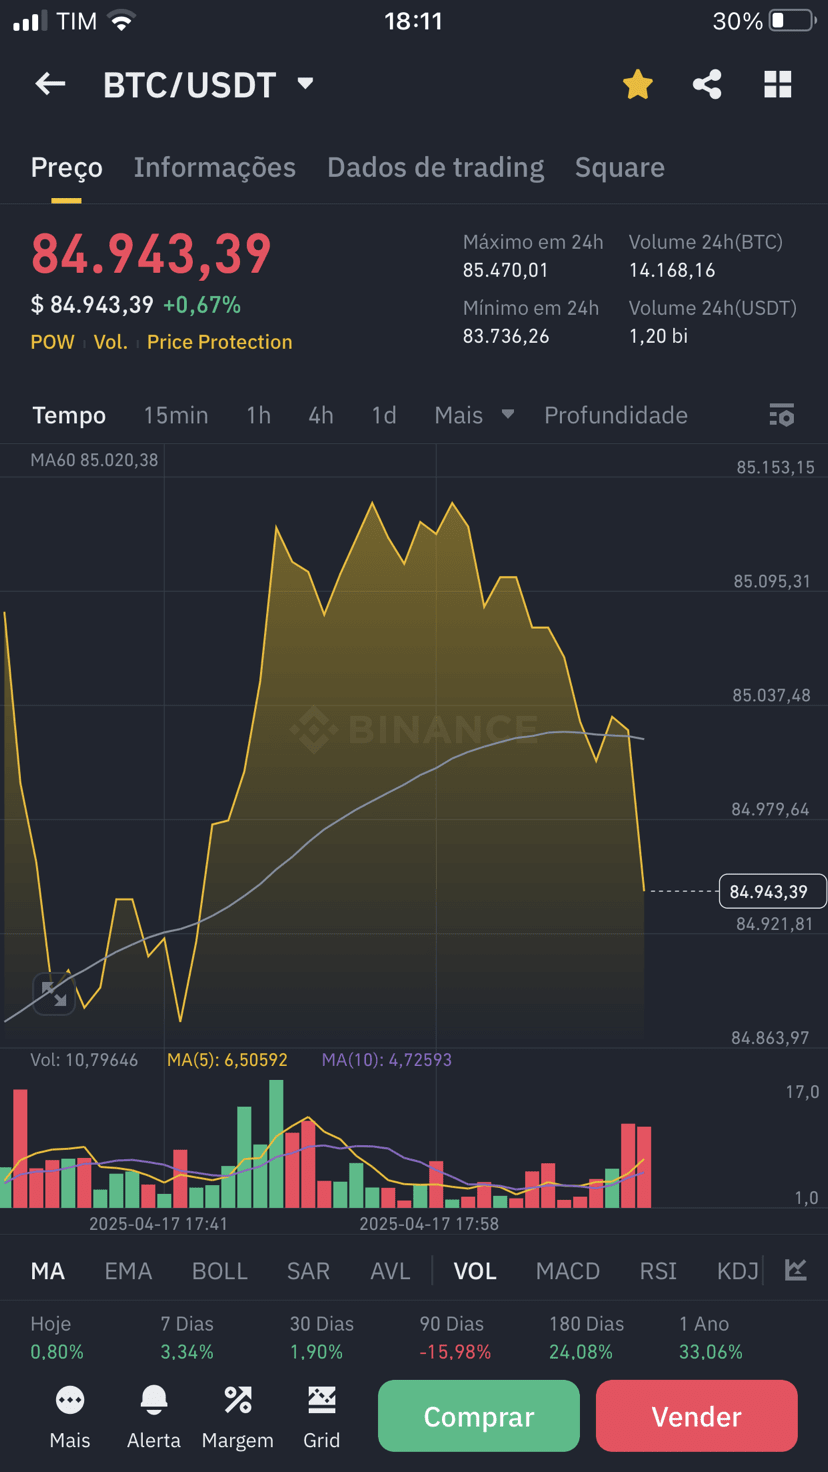The height and width of the screenshot is (1472, 828).
Task: Go back using the left arrow
Action: click(50, 84)
